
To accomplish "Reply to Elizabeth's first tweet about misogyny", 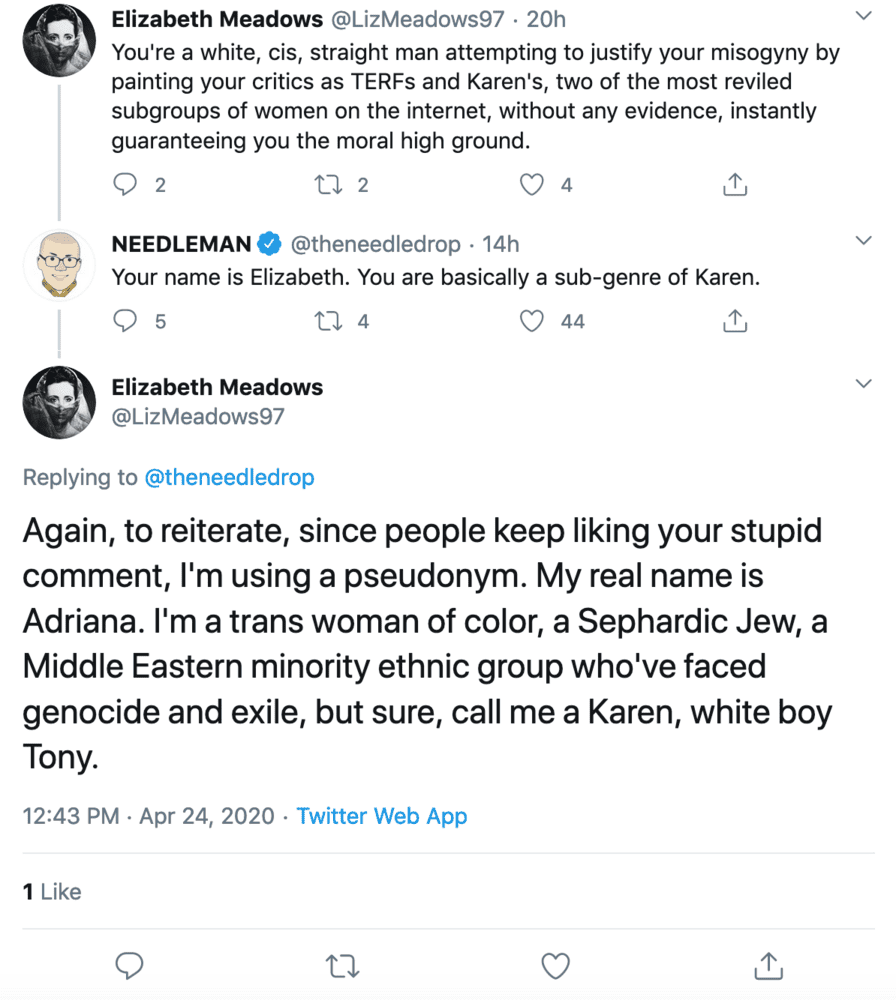I will pyautogui.click(x=125, y=184).
